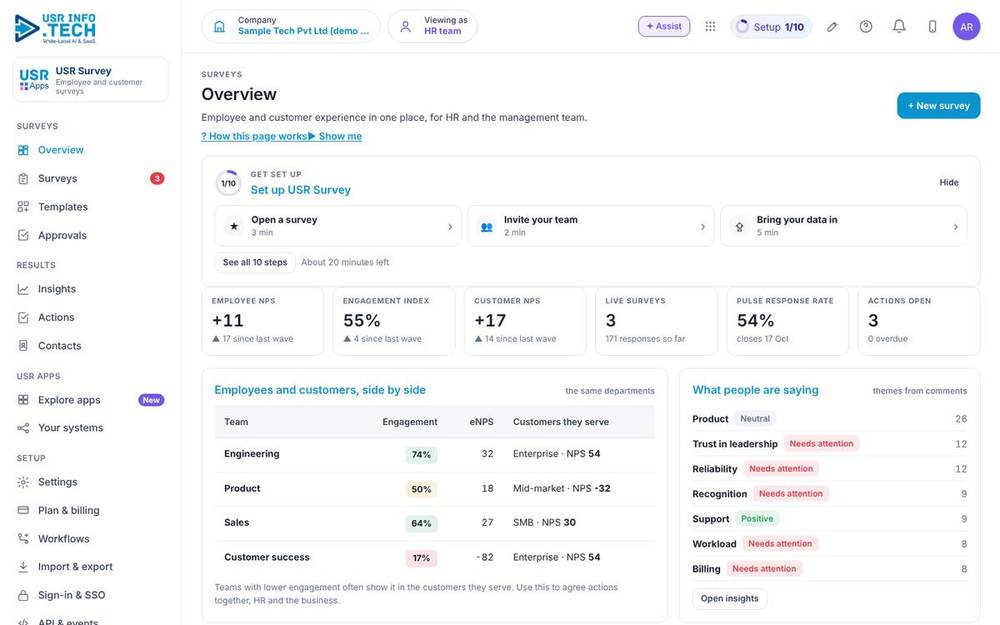Open Your systems in the sidebar

pos(91,428)
